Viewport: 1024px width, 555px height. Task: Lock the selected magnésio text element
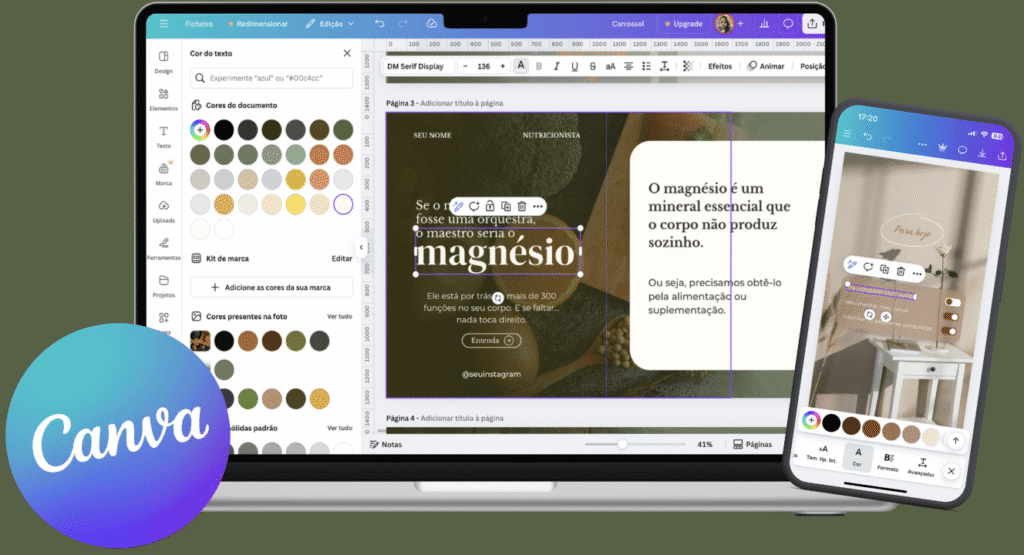coord(490,206)
